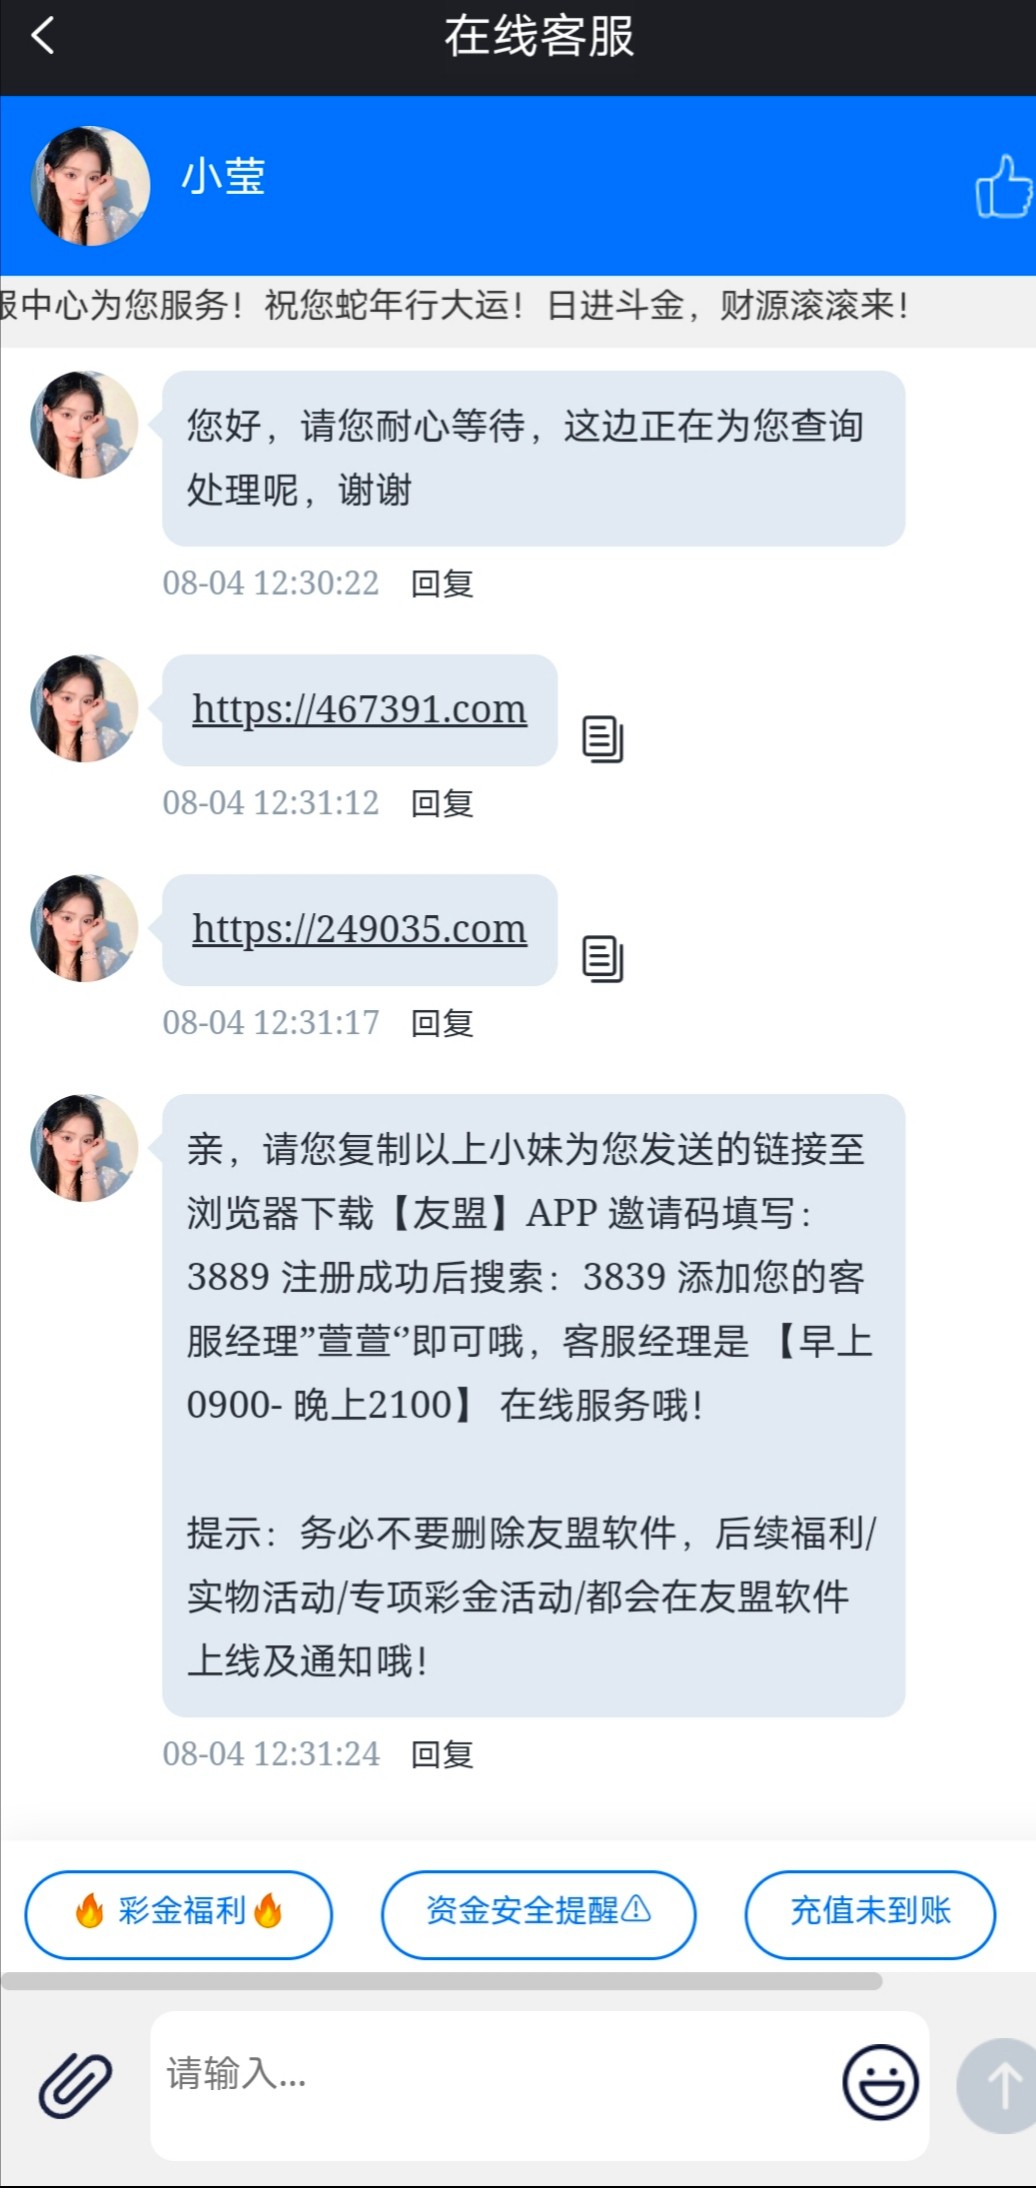Reply to the 12:31:12 message via 回复

442,803
